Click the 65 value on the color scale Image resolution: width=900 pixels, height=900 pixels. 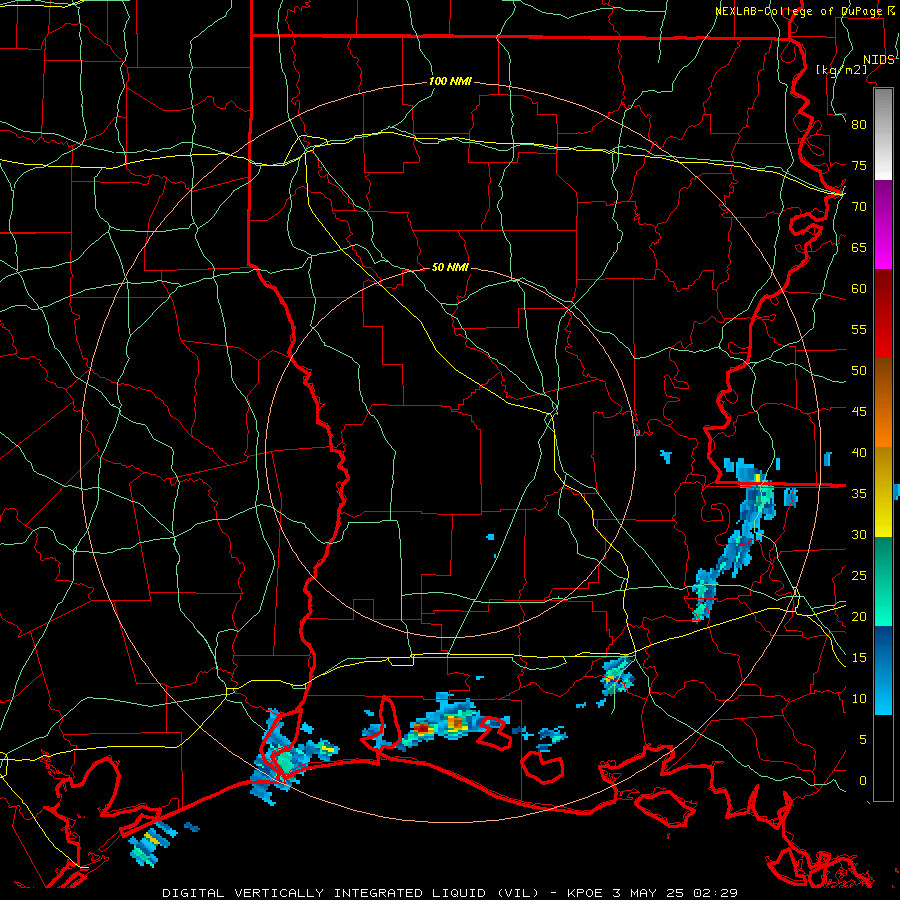tap(859, 247)
